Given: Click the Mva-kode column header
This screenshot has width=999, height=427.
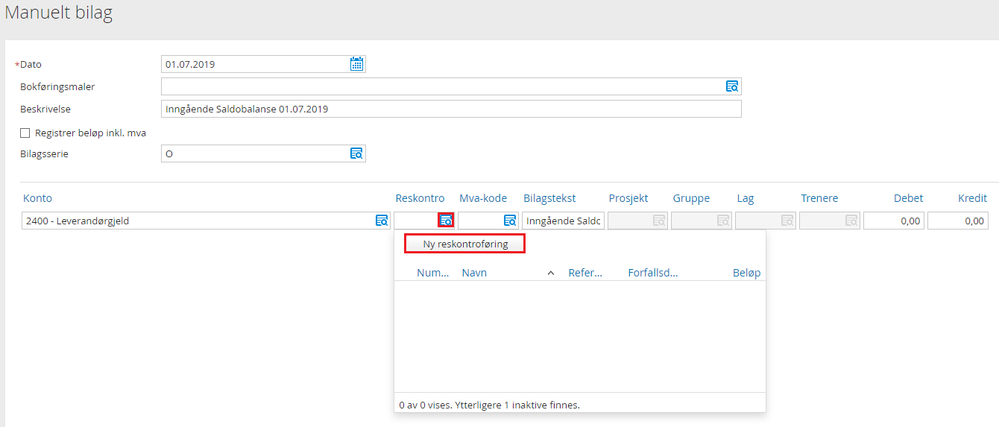Looking at the screenshot, I should (483, 198).
